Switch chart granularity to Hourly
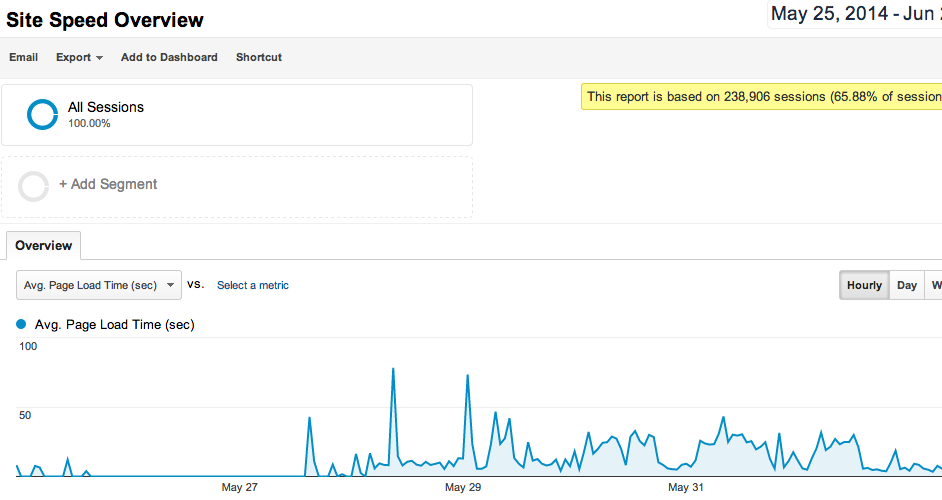Viewport: 942px width, 500px height. click(864, 285)
